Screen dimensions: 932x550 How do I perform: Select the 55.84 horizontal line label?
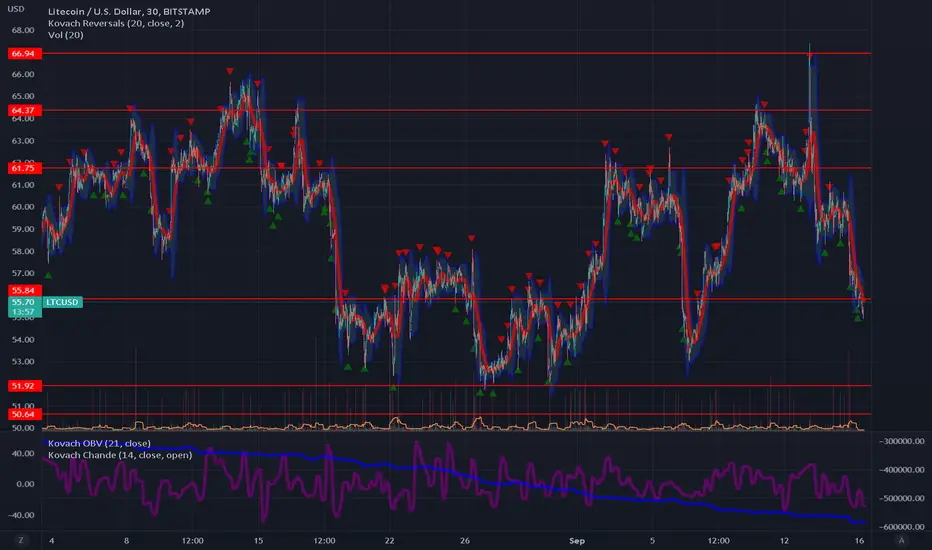pos(24,290)
